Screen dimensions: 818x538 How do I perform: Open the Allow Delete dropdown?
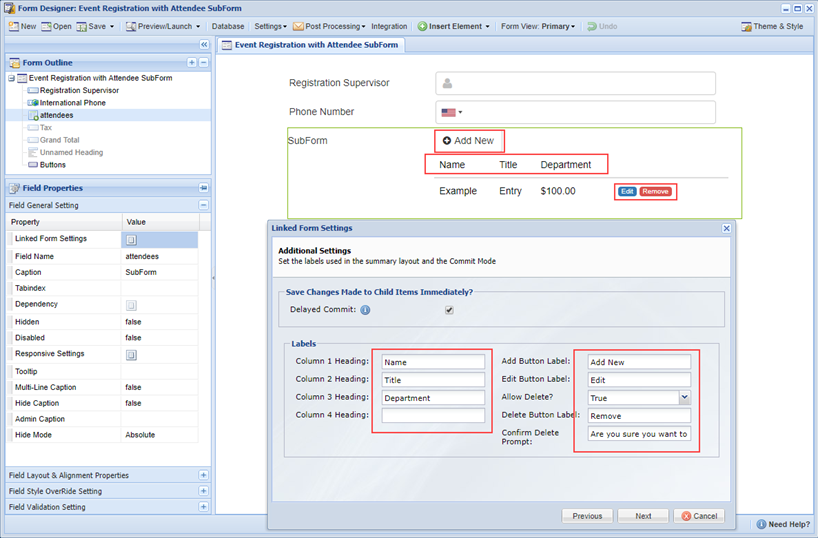(684, 398)
